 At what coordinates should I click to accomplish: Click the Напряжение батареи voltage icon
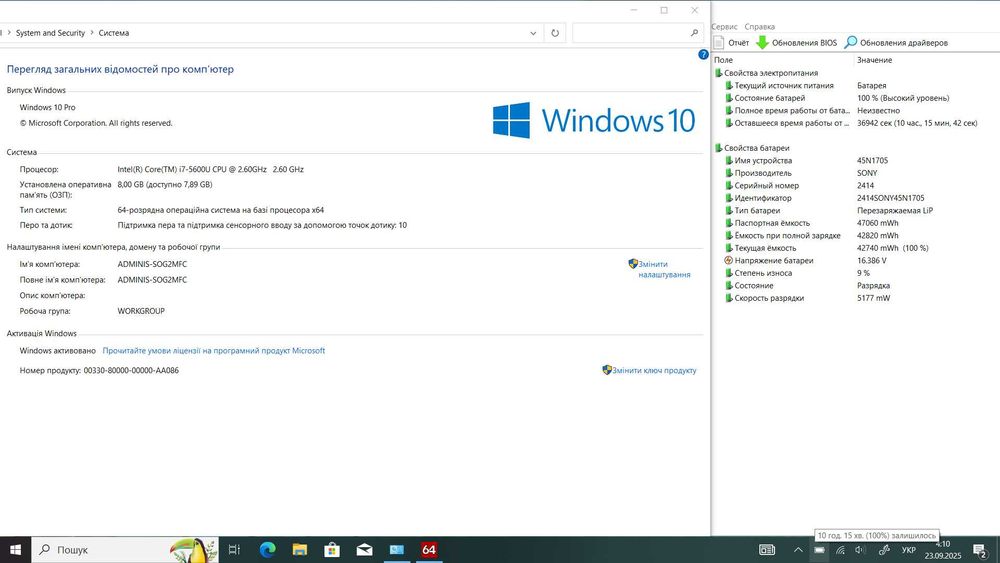pos(728,261)
